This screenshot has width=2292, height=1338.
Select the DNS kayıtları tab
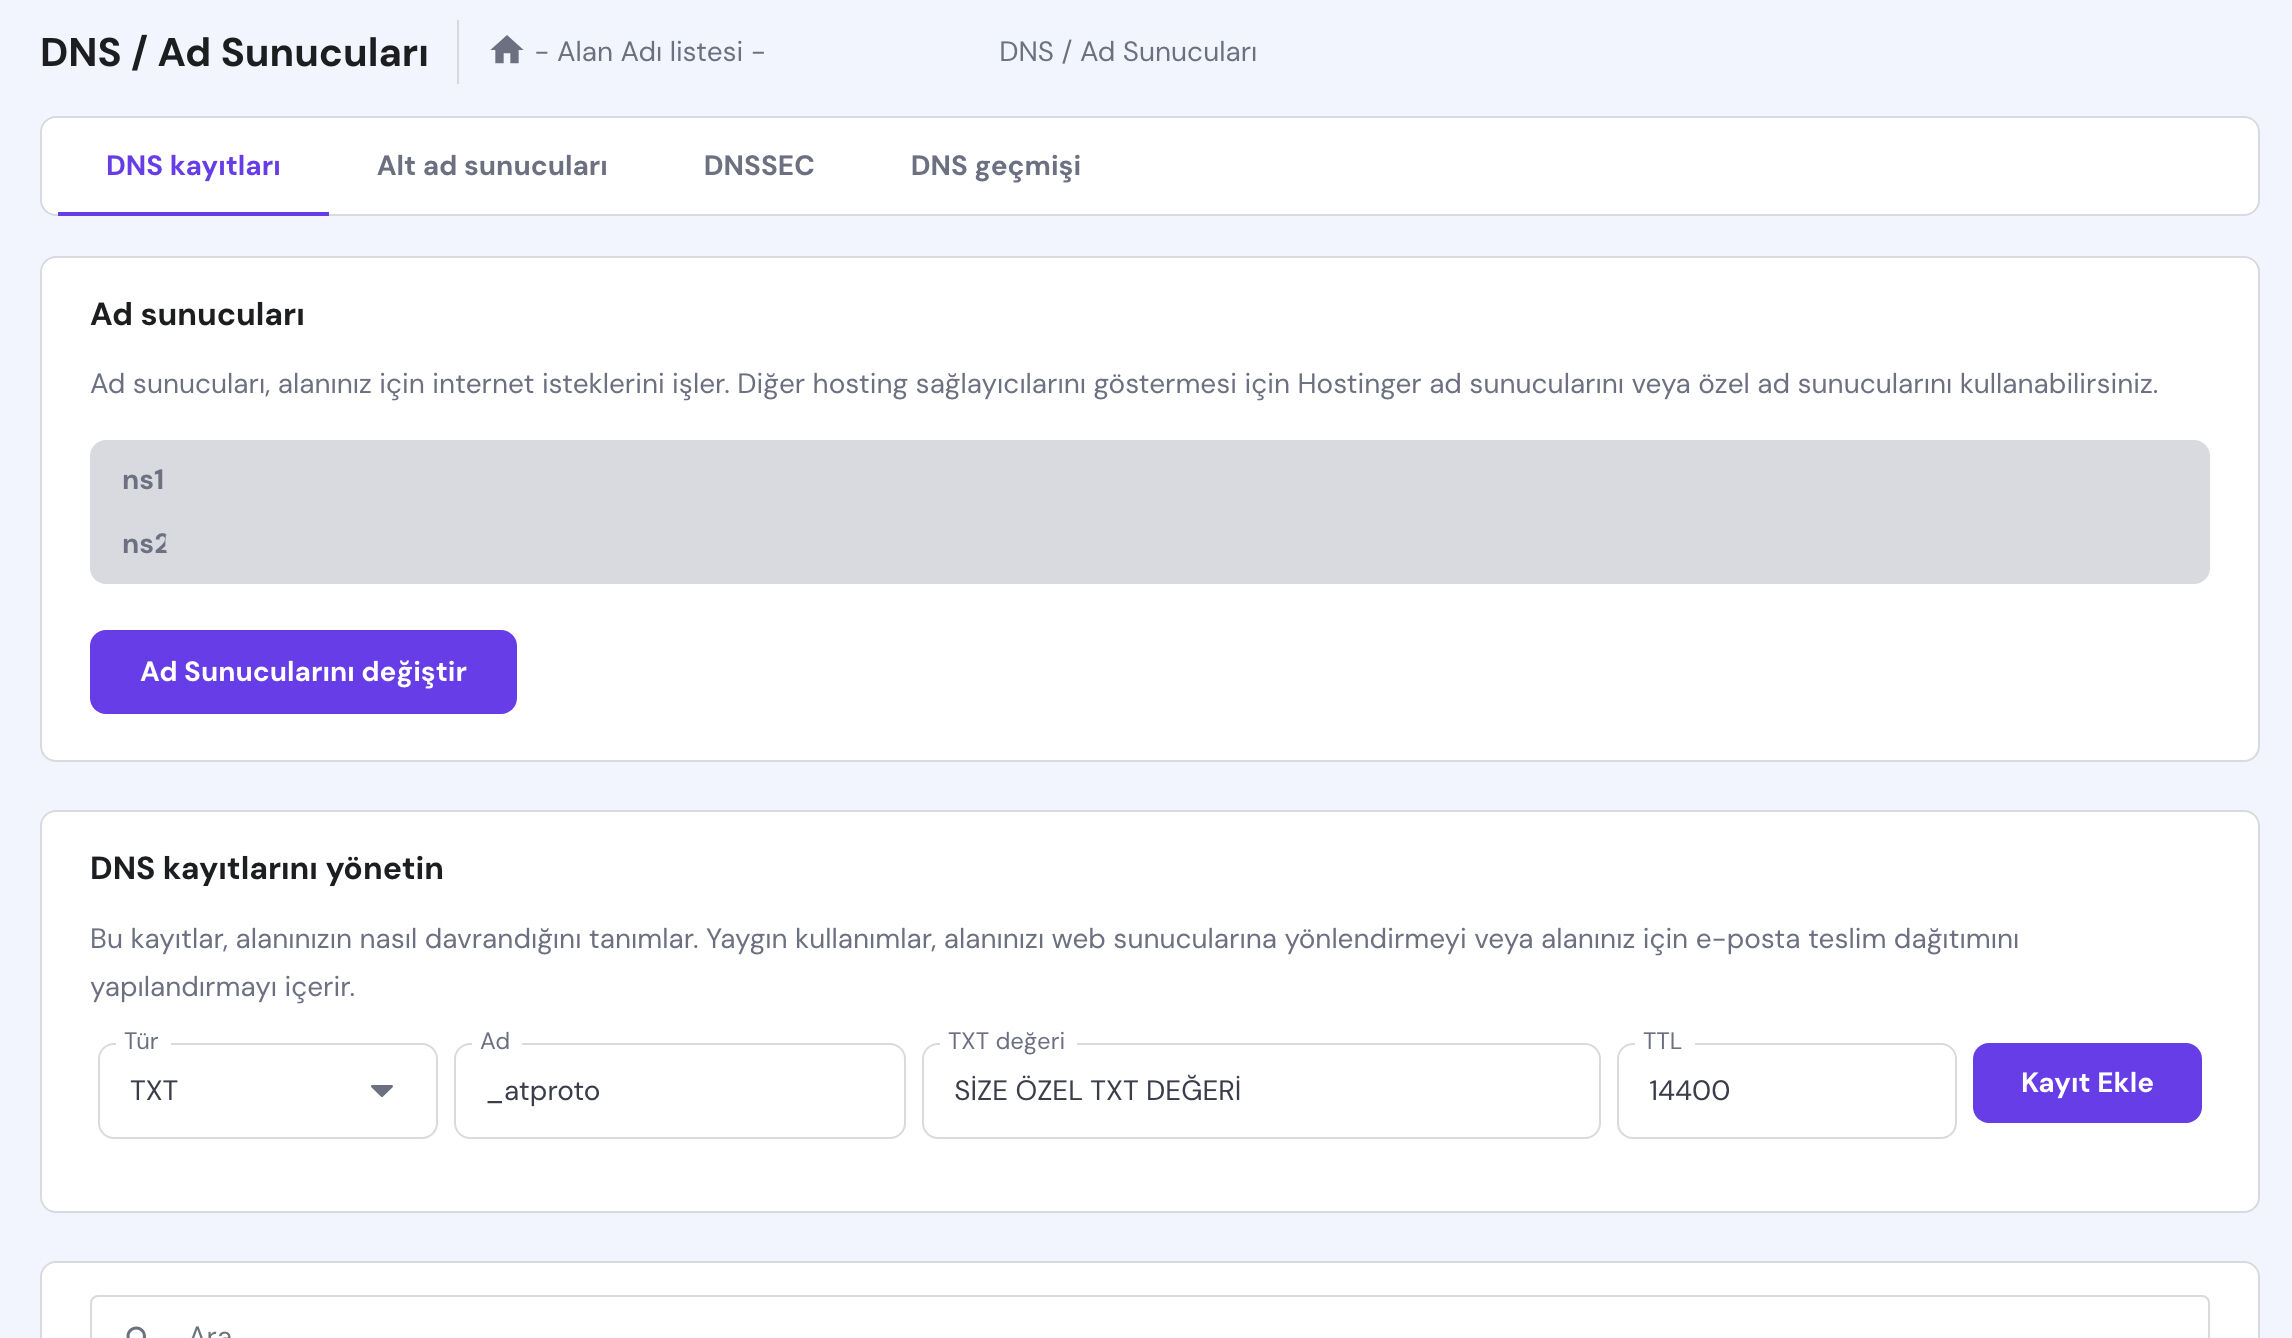coord(193,166)
